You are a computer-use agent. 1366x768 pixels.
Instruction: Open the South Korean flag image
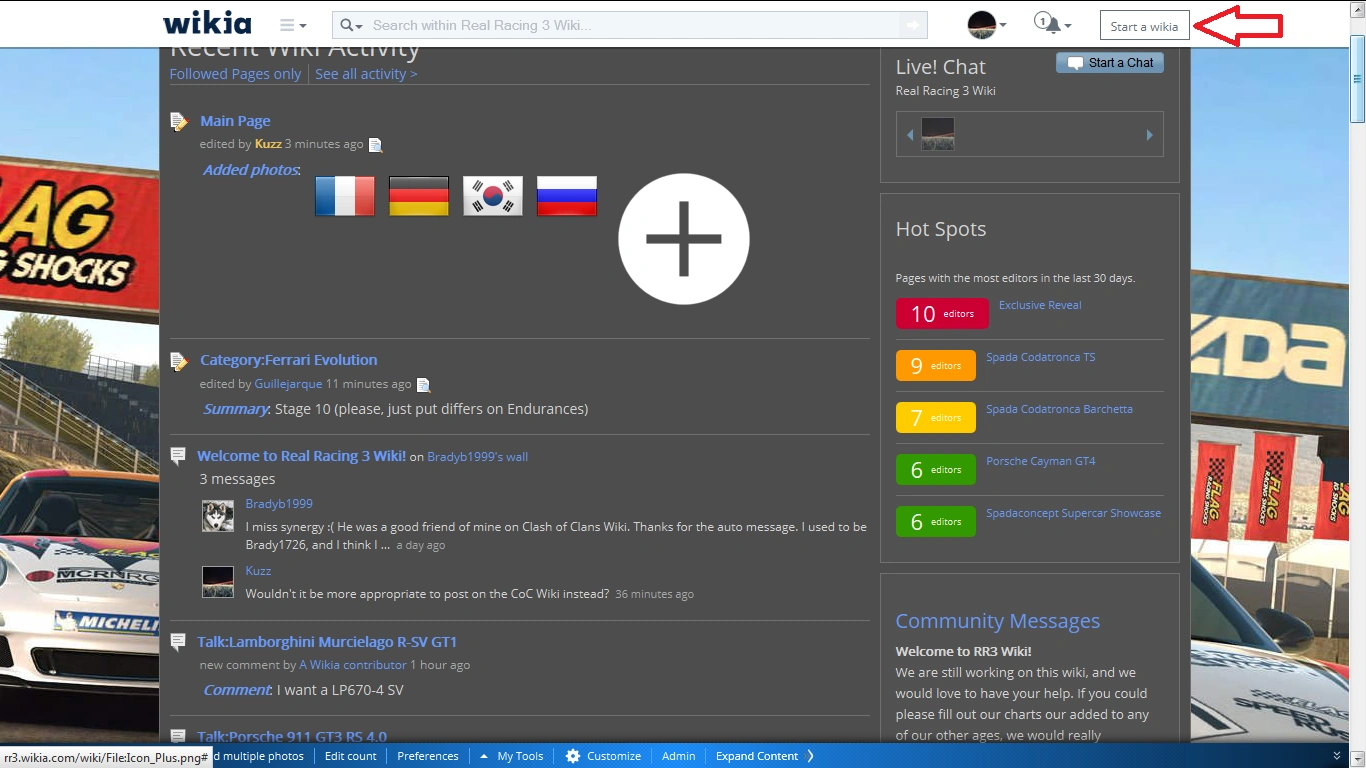(492, 196)
